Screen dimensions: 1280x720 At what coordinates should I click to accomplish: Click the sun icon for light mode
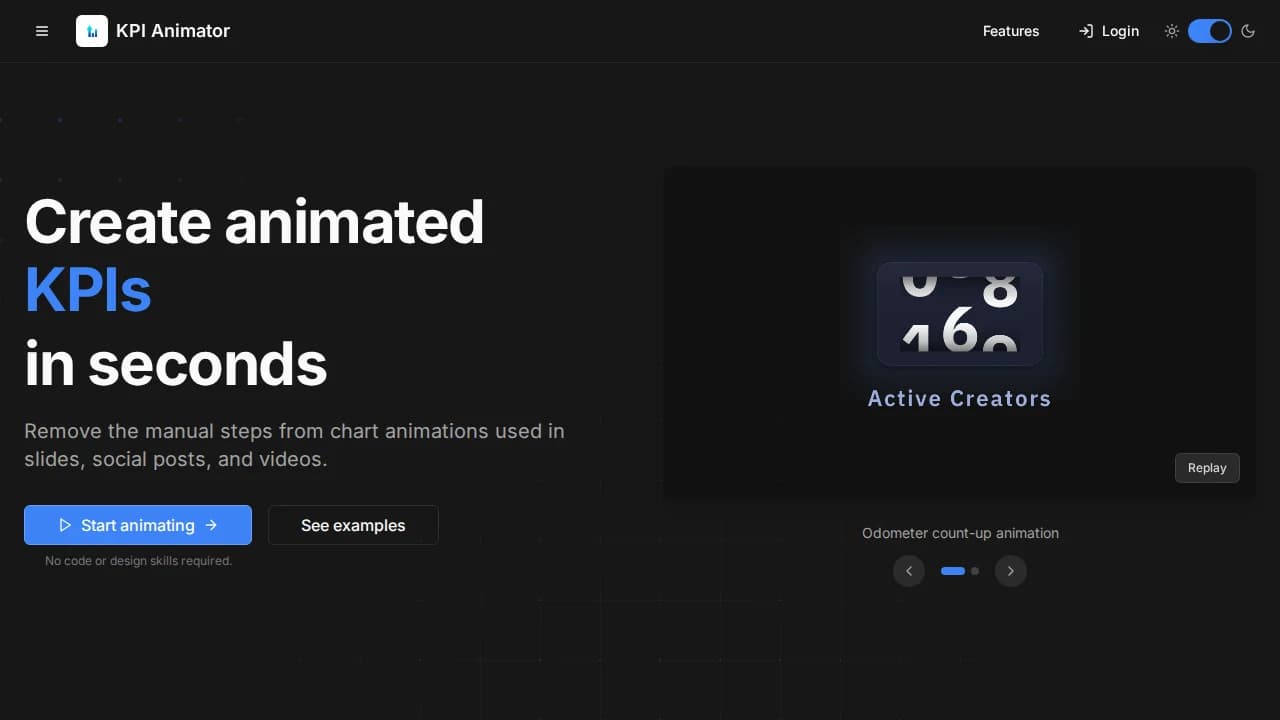tap(1171, 31)
